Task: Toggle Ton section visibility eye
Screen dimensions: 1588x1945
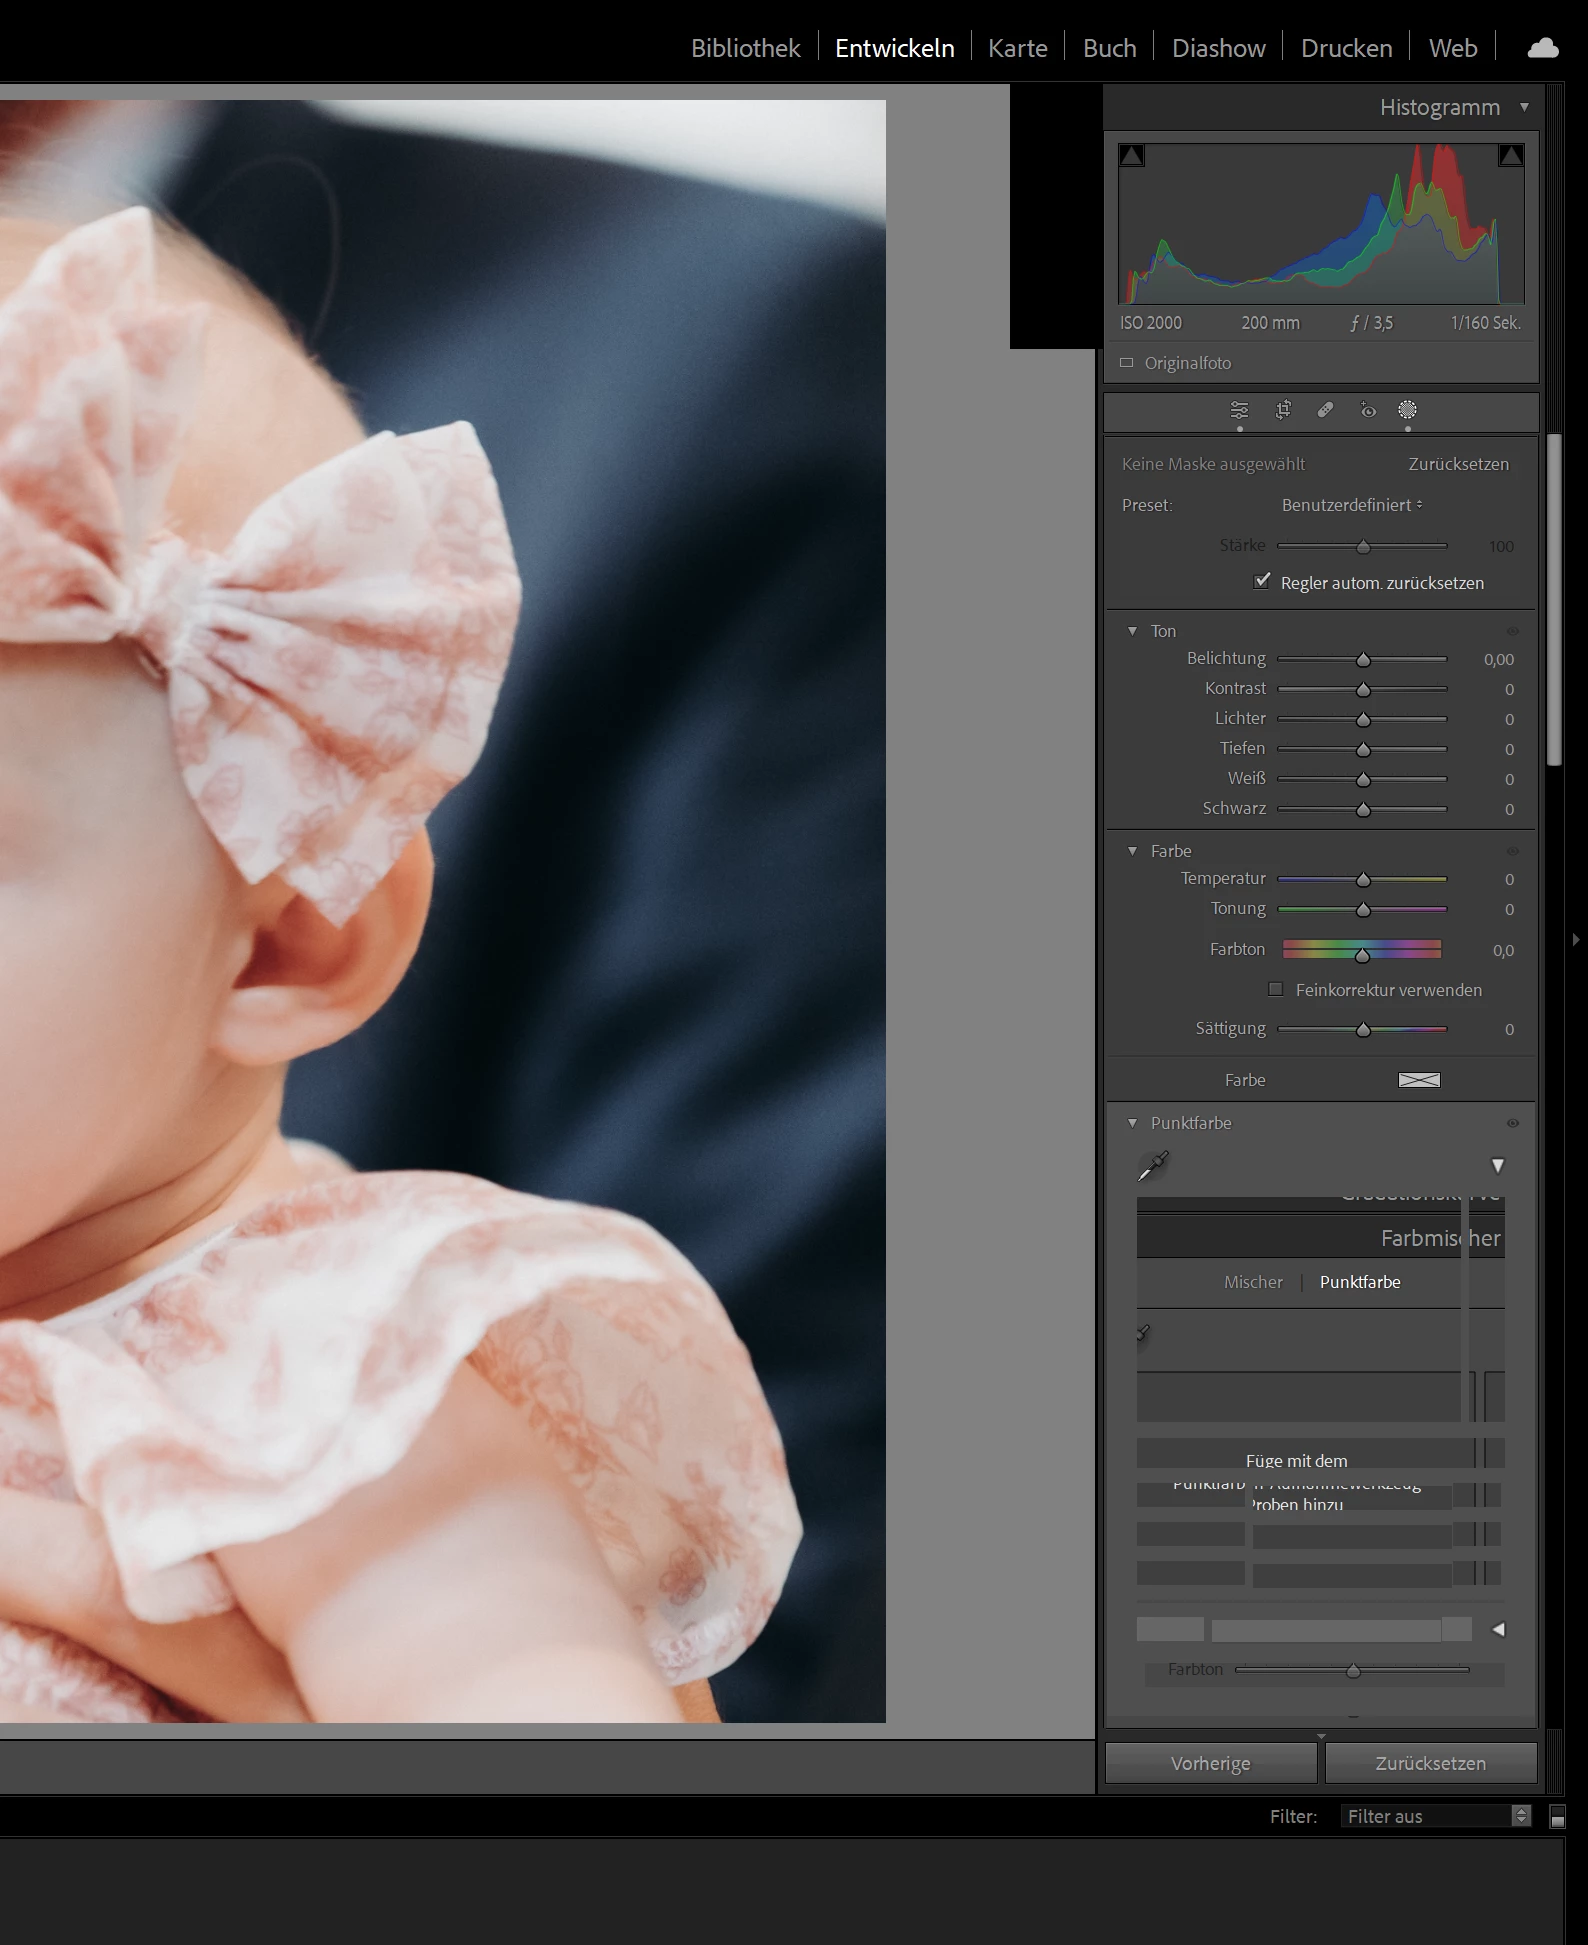Action: [x=1513, y=631]
